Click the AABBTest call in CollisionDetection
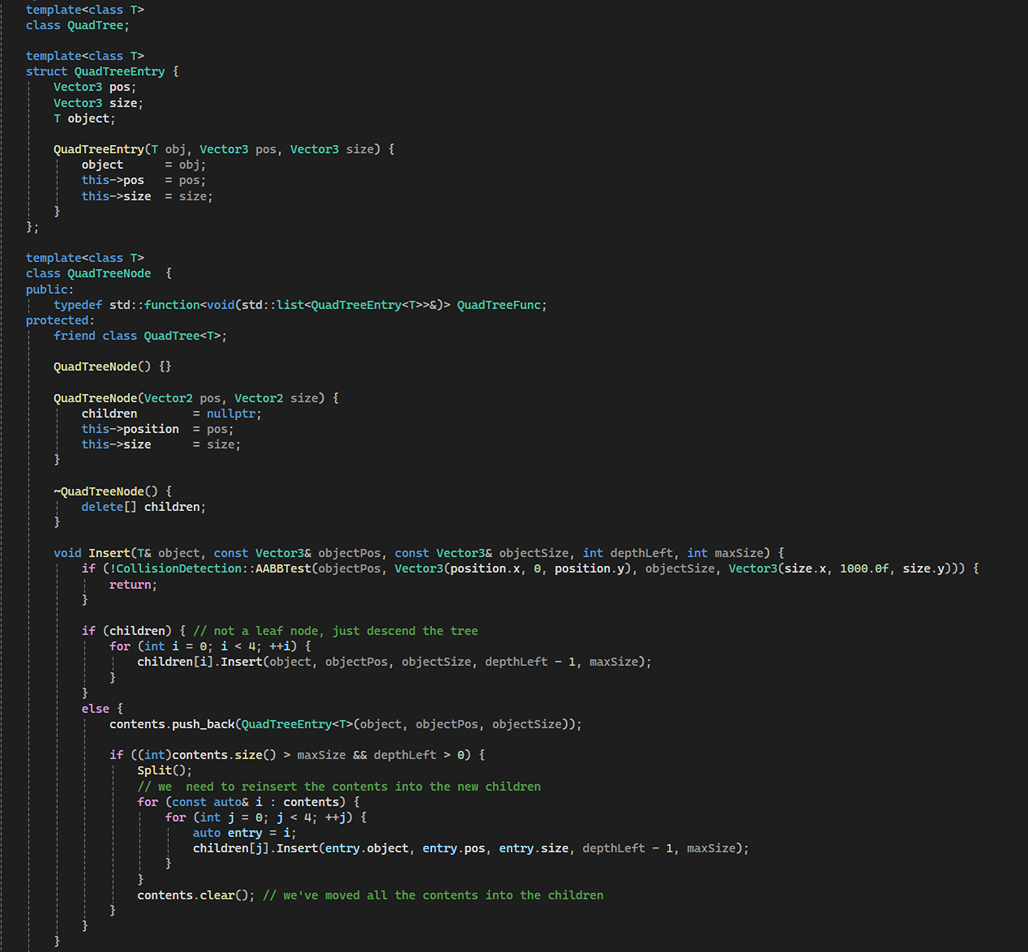Image resolution: width=1028 pixels, height=952 pixels. (282, 569)
